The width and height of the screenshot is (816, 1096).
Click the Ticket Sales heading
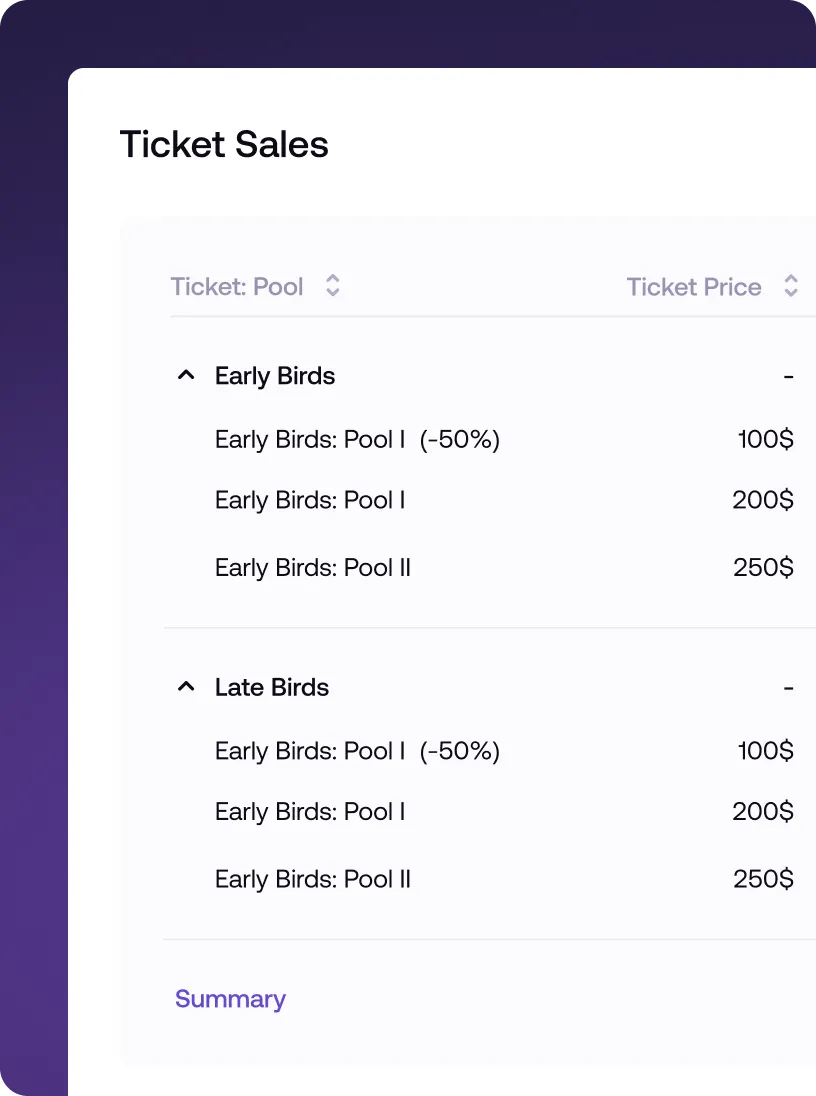pyautogui.click(x=224, y=144)
